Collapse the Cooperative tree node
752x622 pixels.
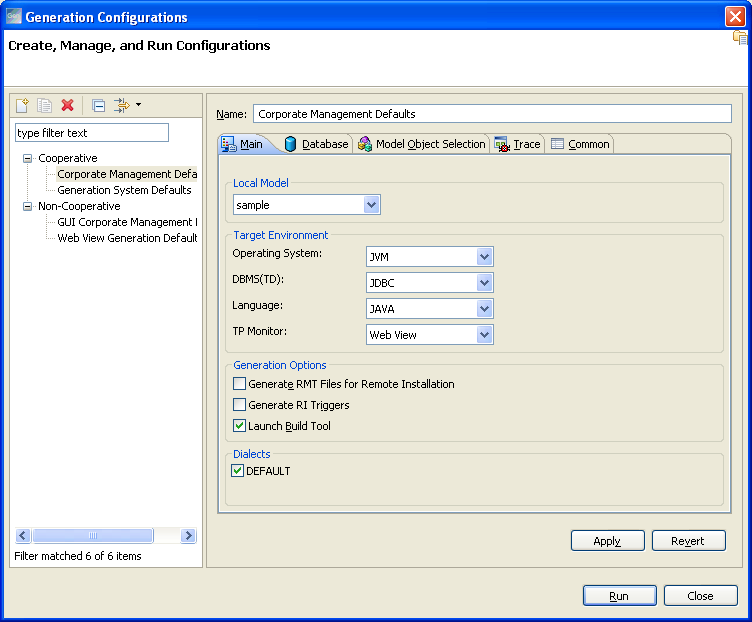(x=27, y=158)
